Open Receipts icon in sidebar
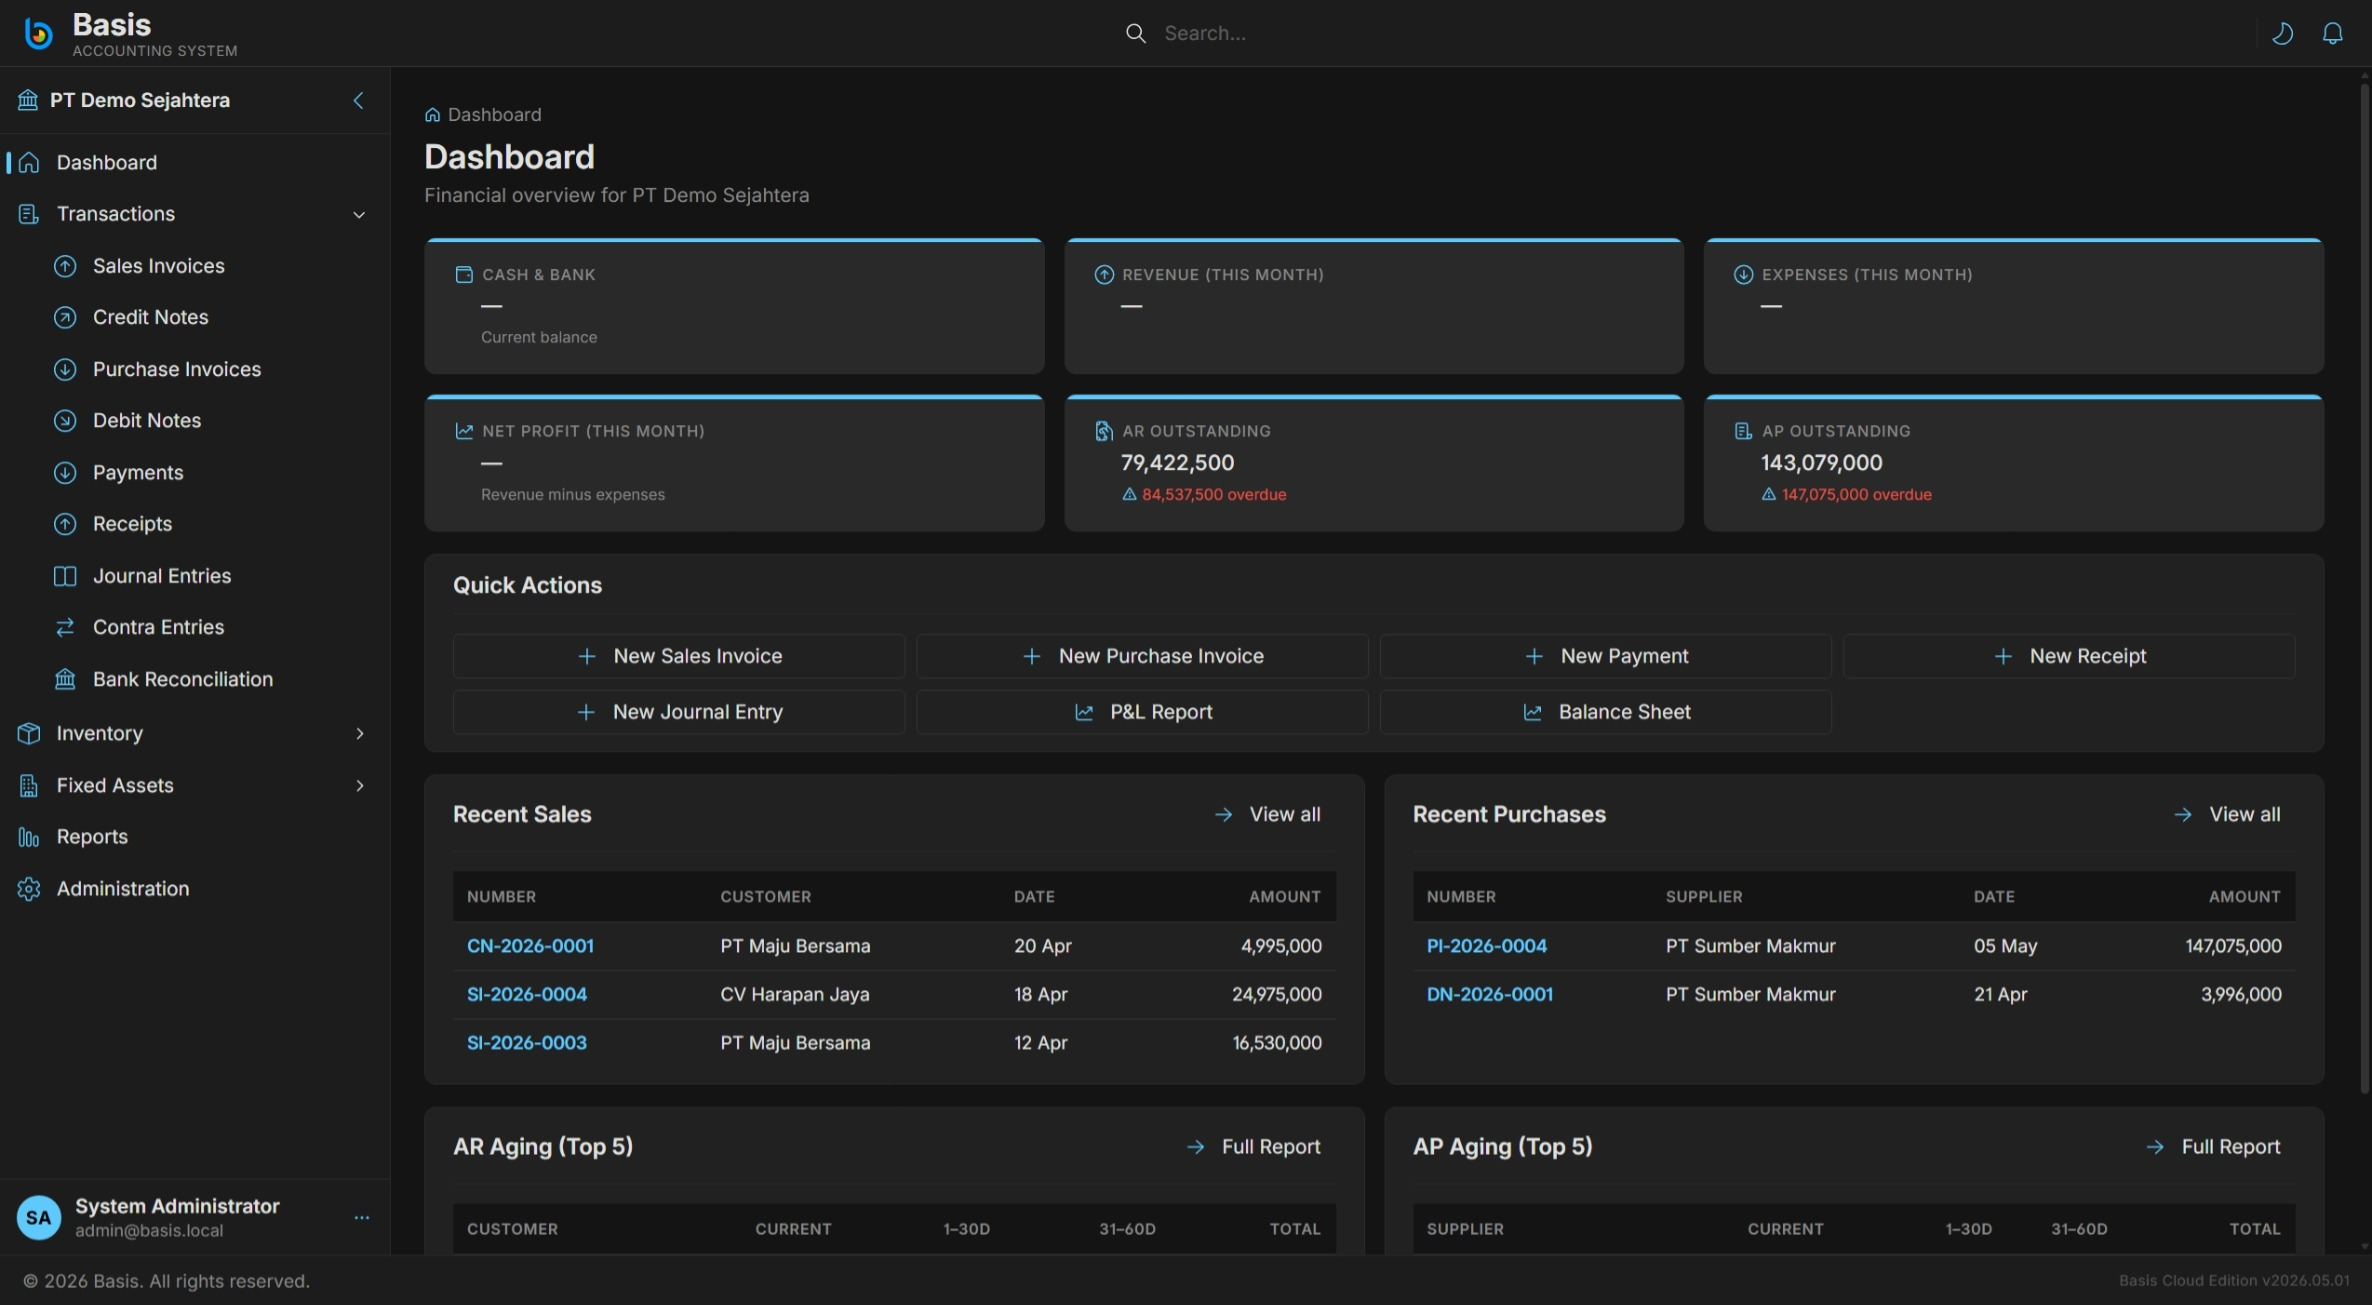 (x=65, y=524)
